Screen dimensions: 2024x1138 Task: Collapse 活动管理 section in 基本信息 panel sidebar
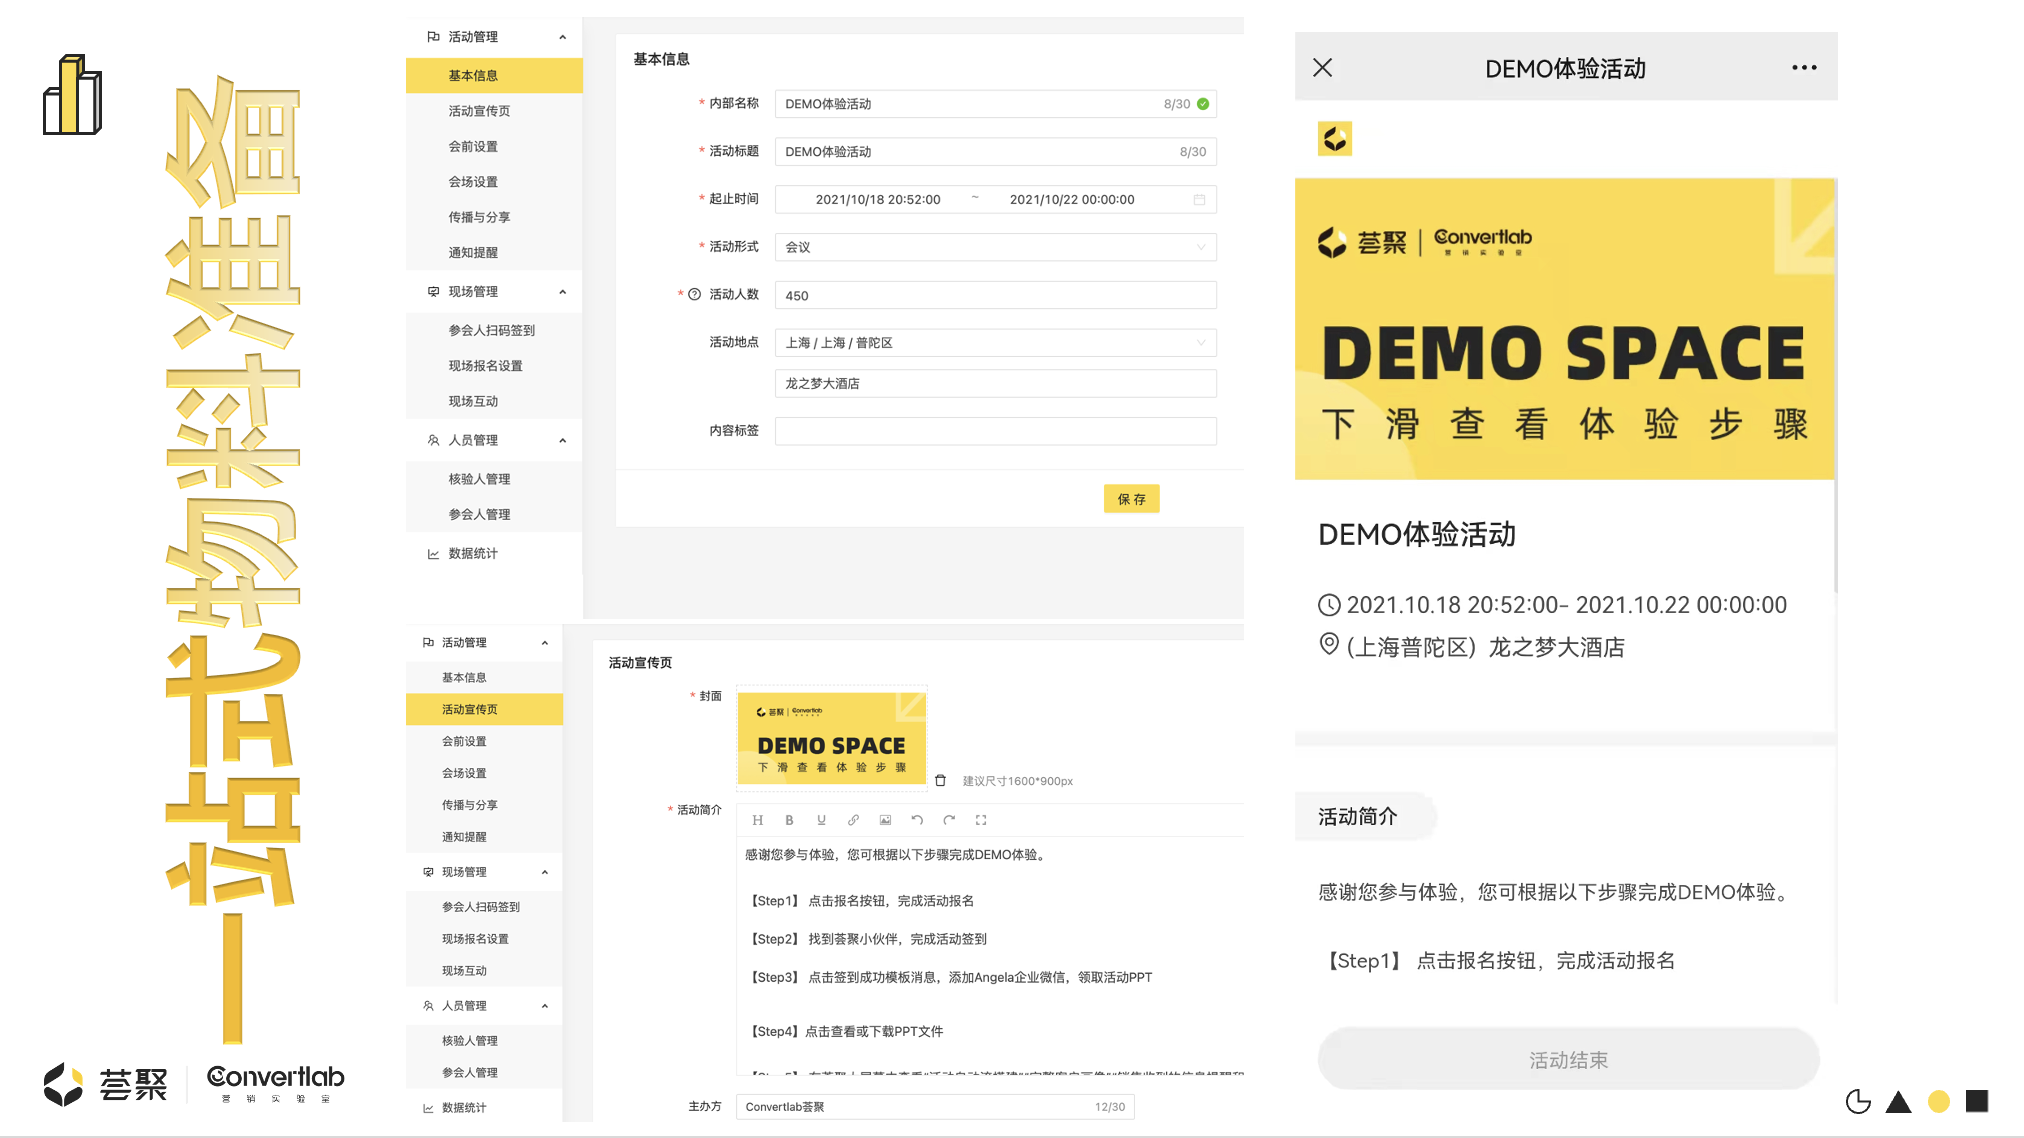pyautogui.click(x=562, y=37)
